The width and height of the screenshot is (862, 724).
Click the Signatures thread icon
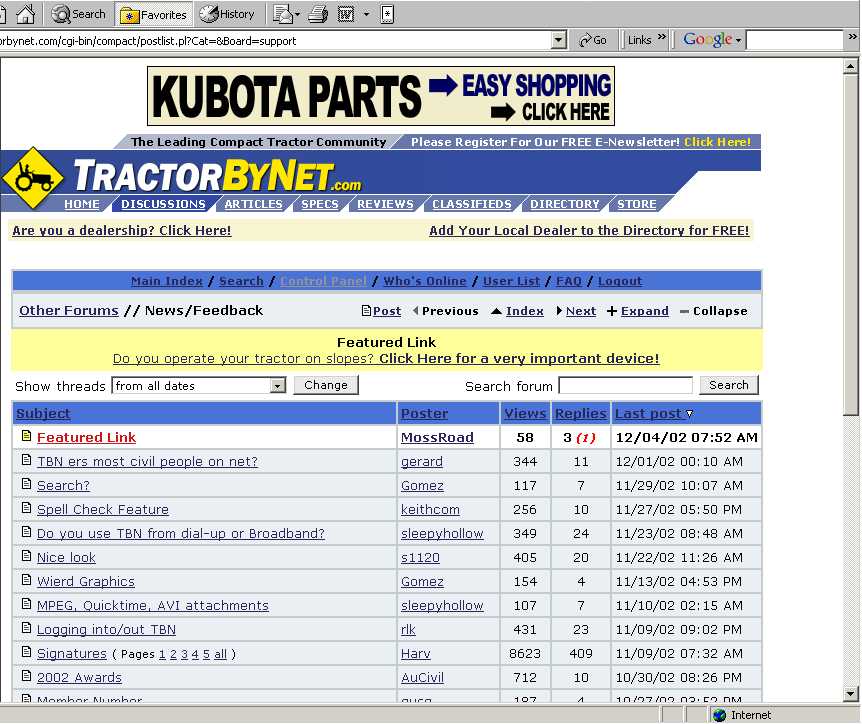26,652
